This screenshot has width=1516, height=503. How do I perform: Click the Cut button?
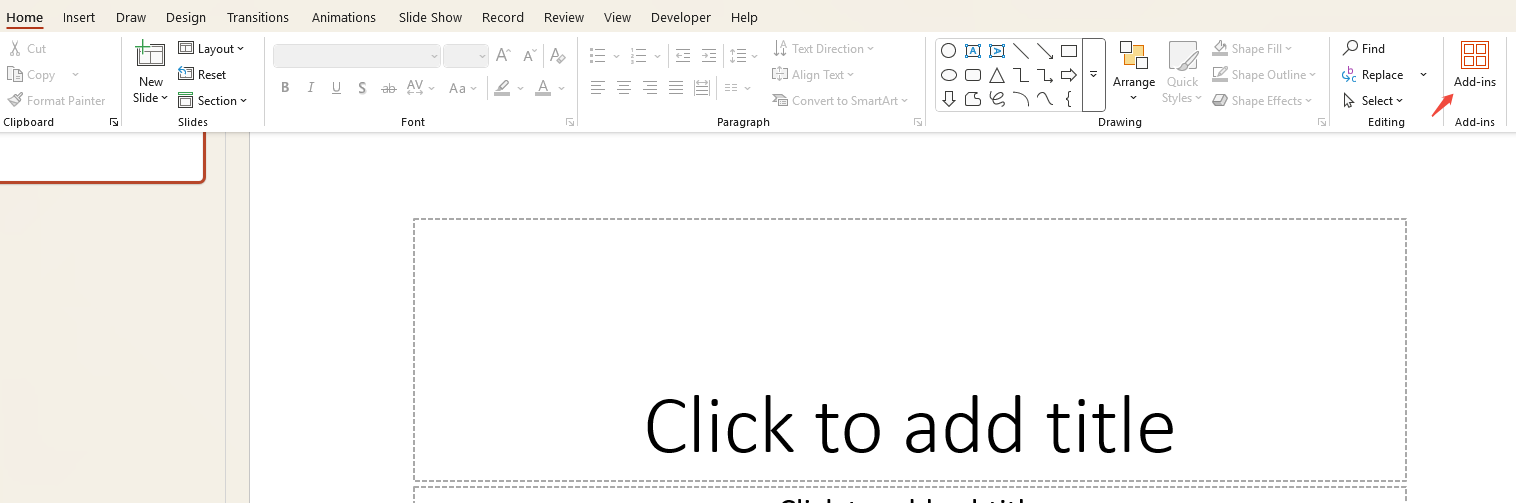coord(27,48)
